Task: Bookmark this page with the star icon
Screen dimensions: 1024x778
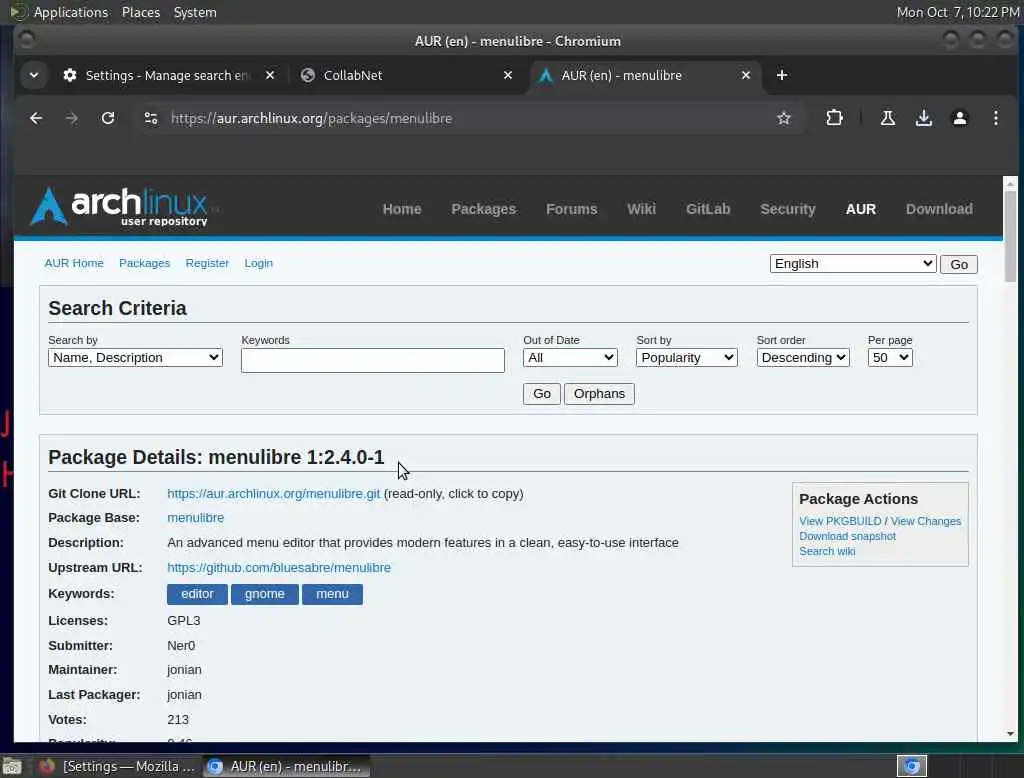Action: pyautogui.click(x=784, y=118)
